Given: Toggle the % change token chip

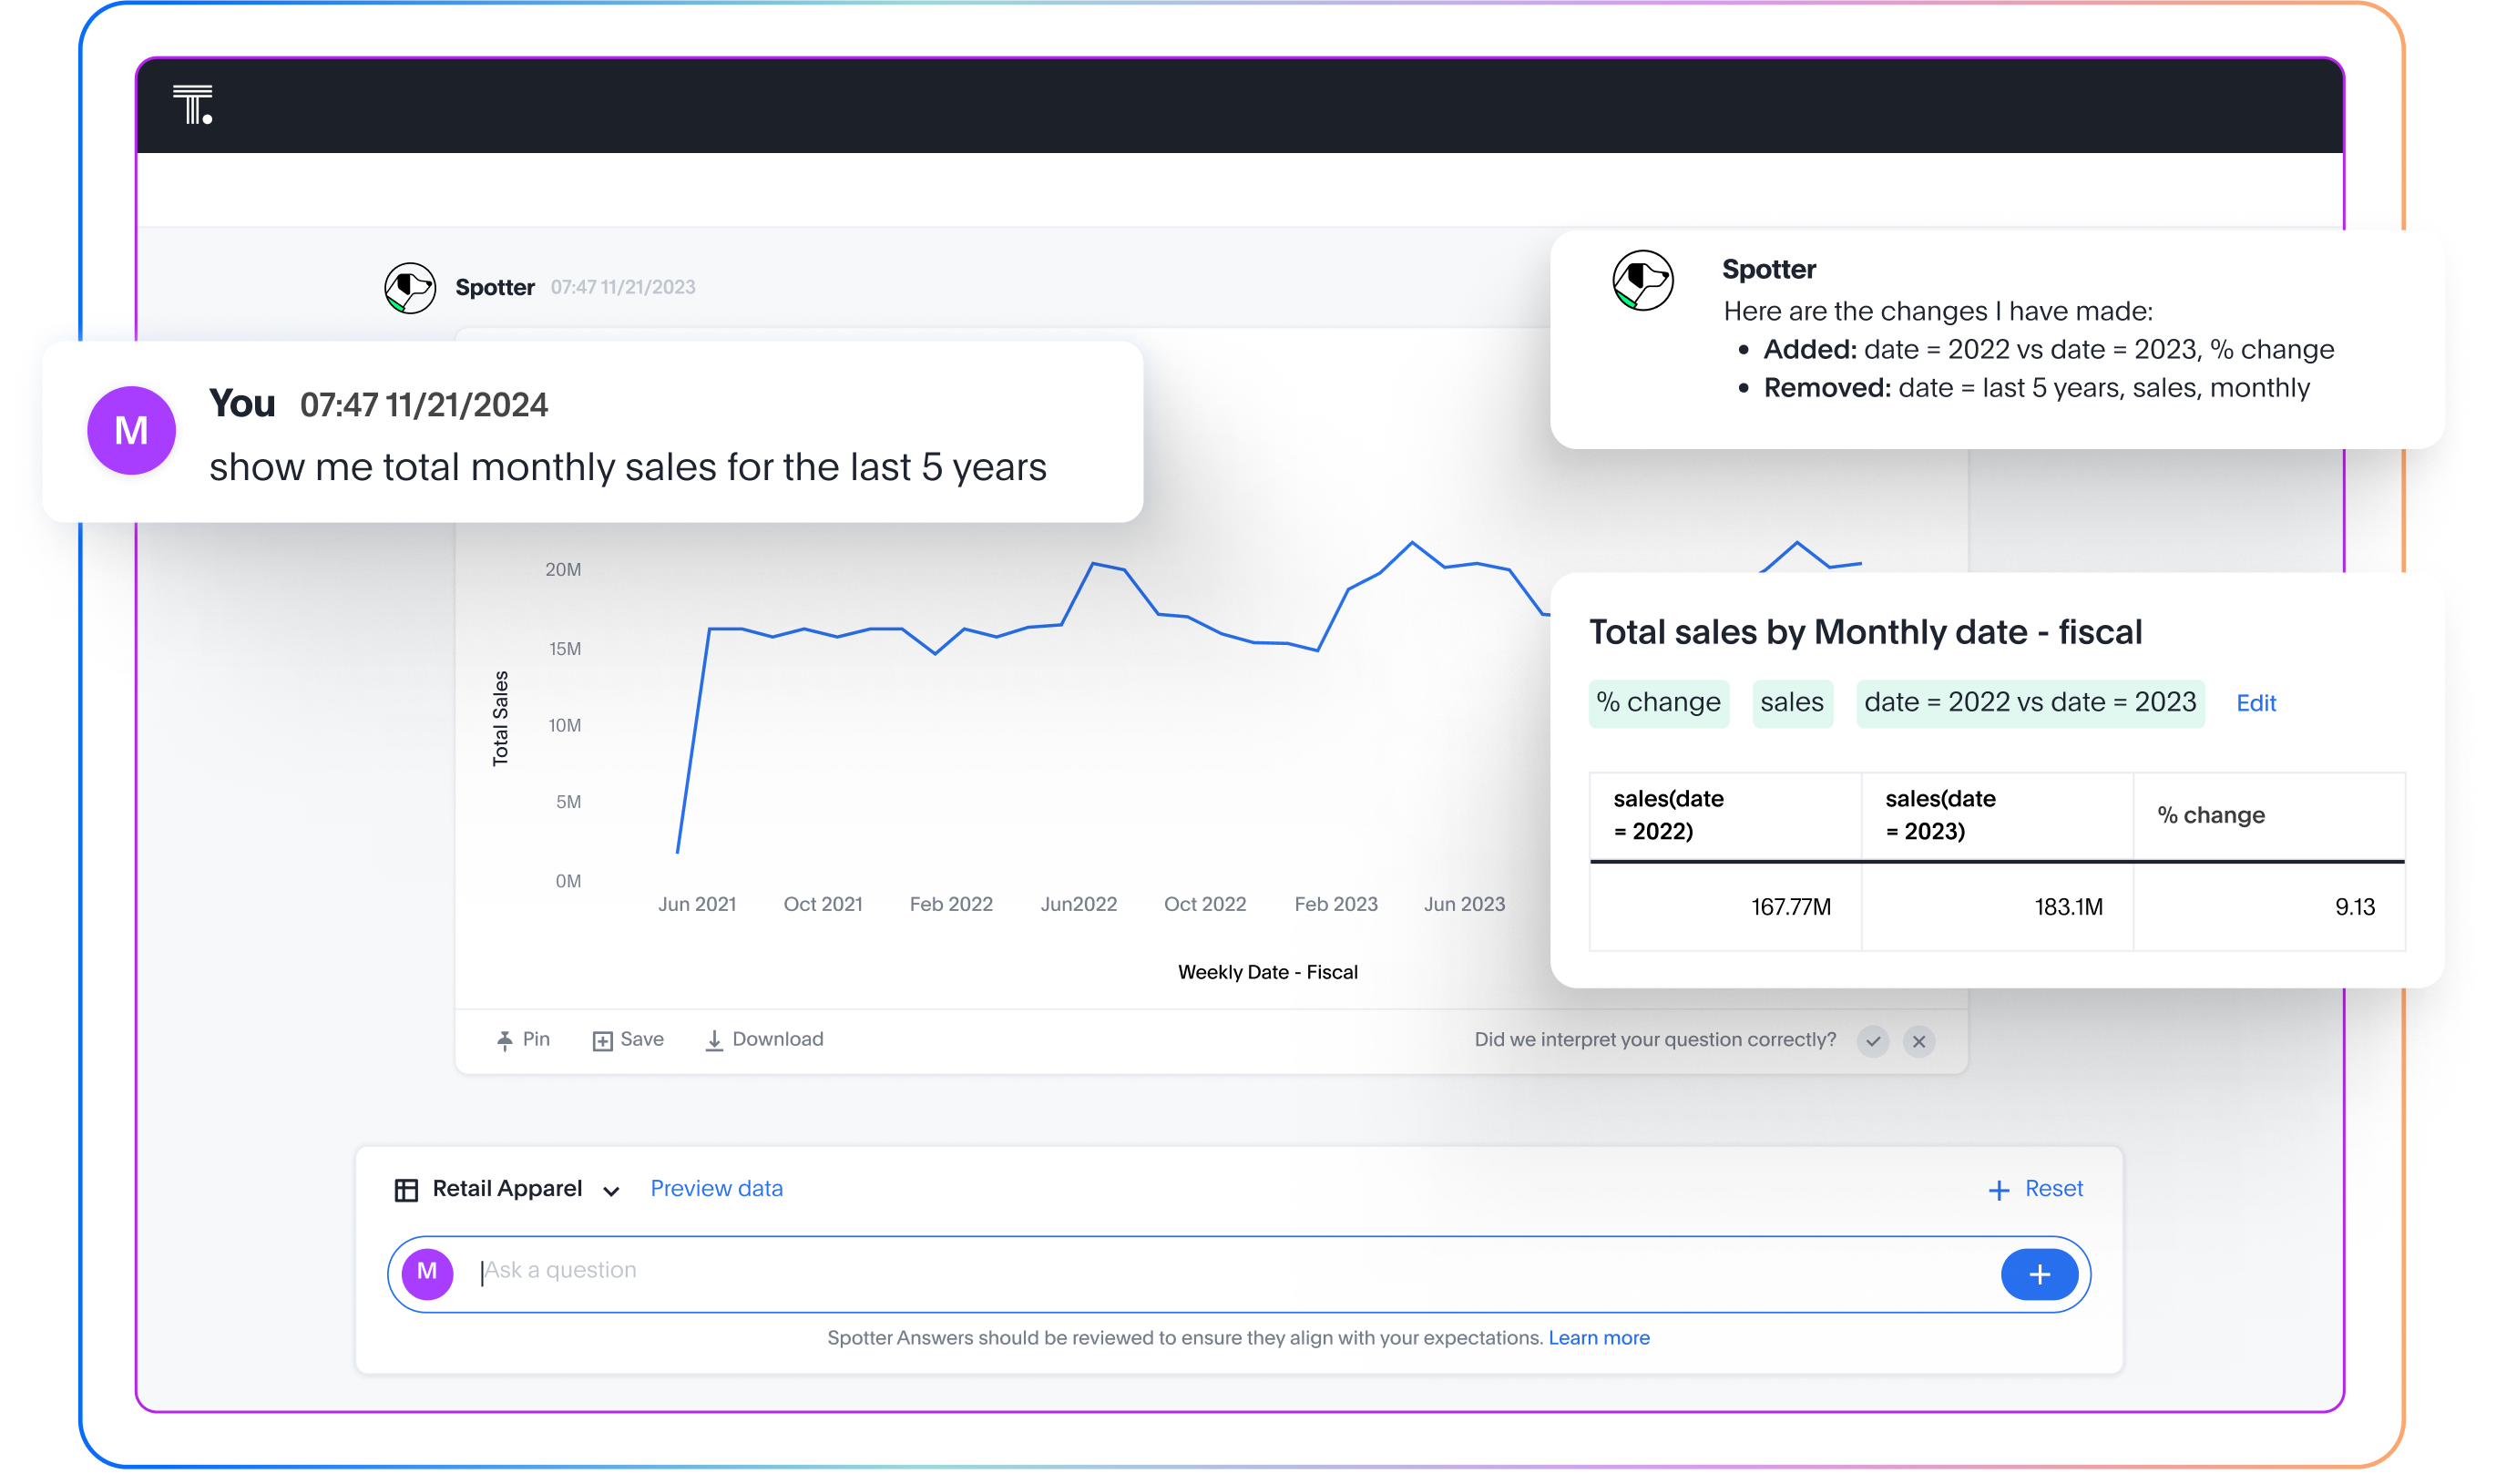Looking at the screenshot, I should [1659, 703].
